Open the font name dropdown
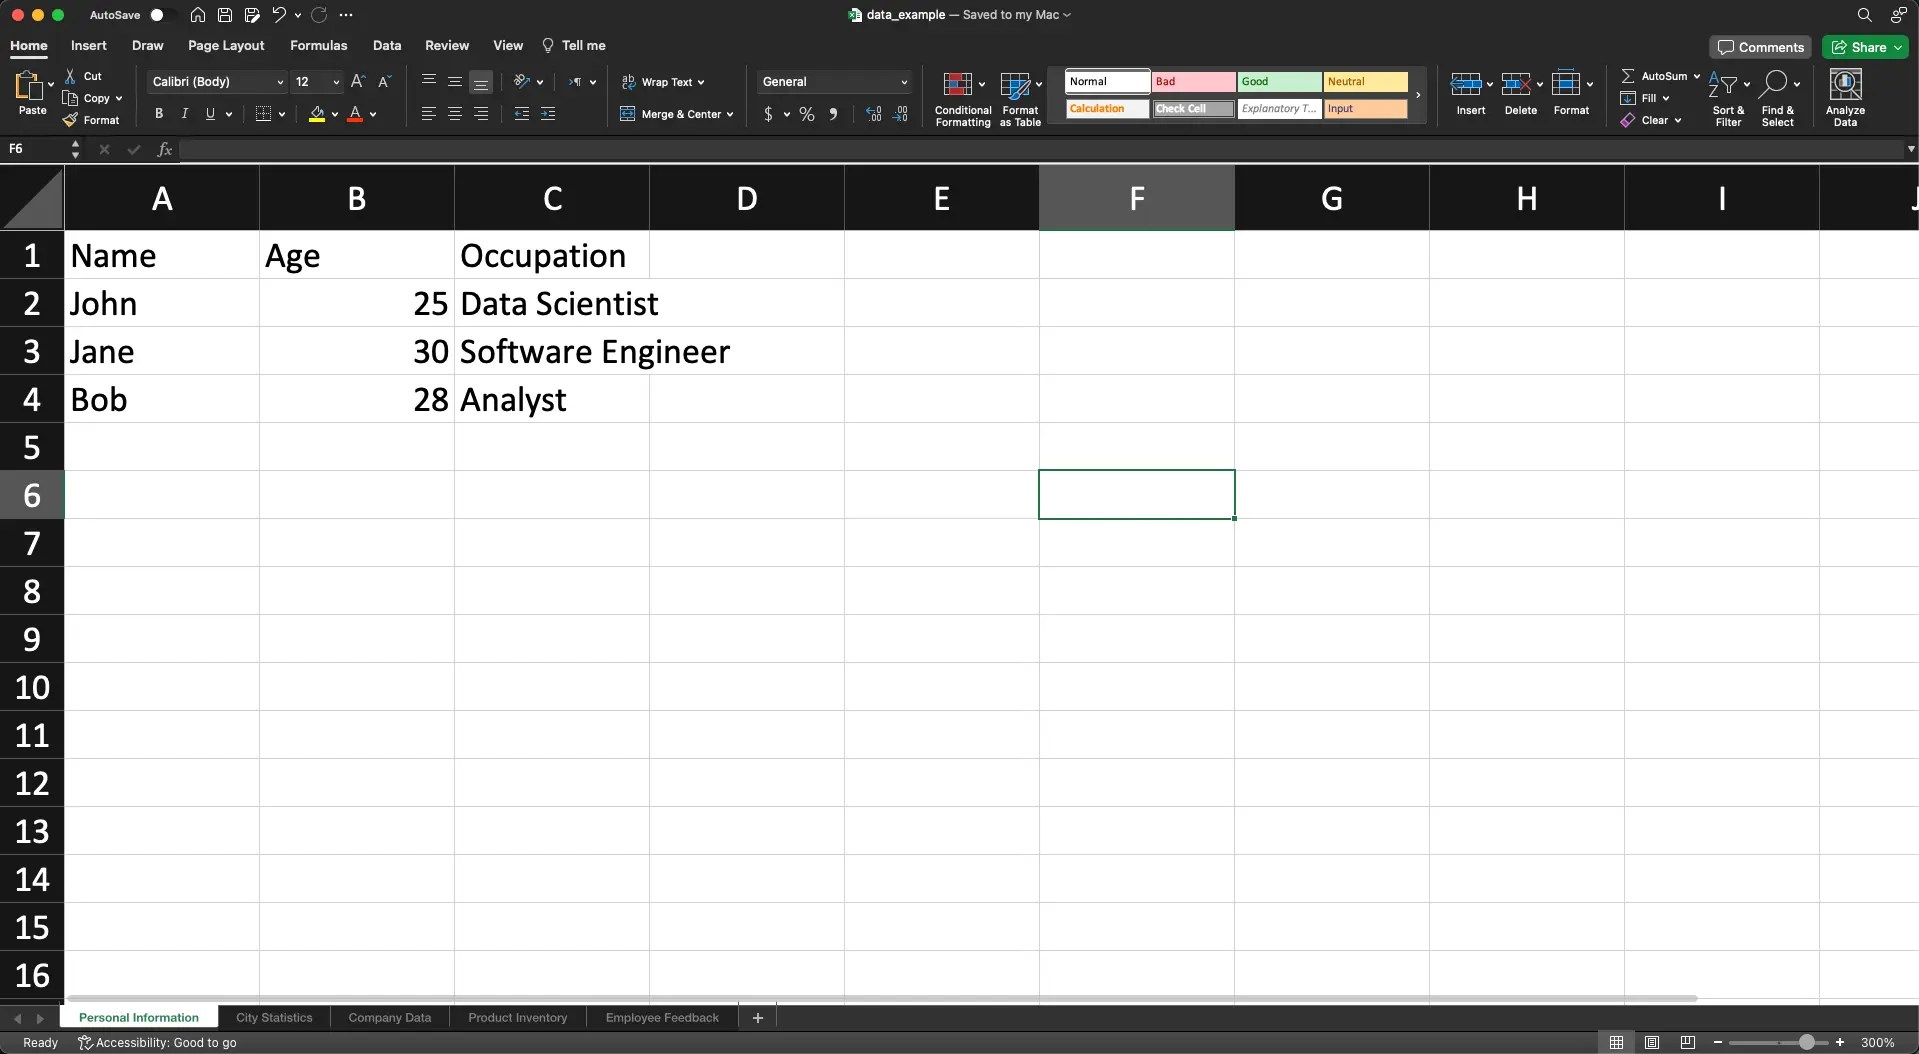Image resolution: width=1919 pixels, height=1054 pixels. click(279, 82)
